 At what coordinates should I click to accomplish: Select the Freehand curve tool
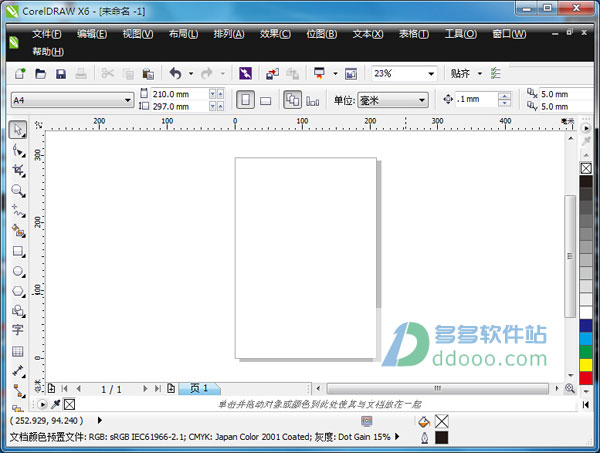click(x=18, y=210)
